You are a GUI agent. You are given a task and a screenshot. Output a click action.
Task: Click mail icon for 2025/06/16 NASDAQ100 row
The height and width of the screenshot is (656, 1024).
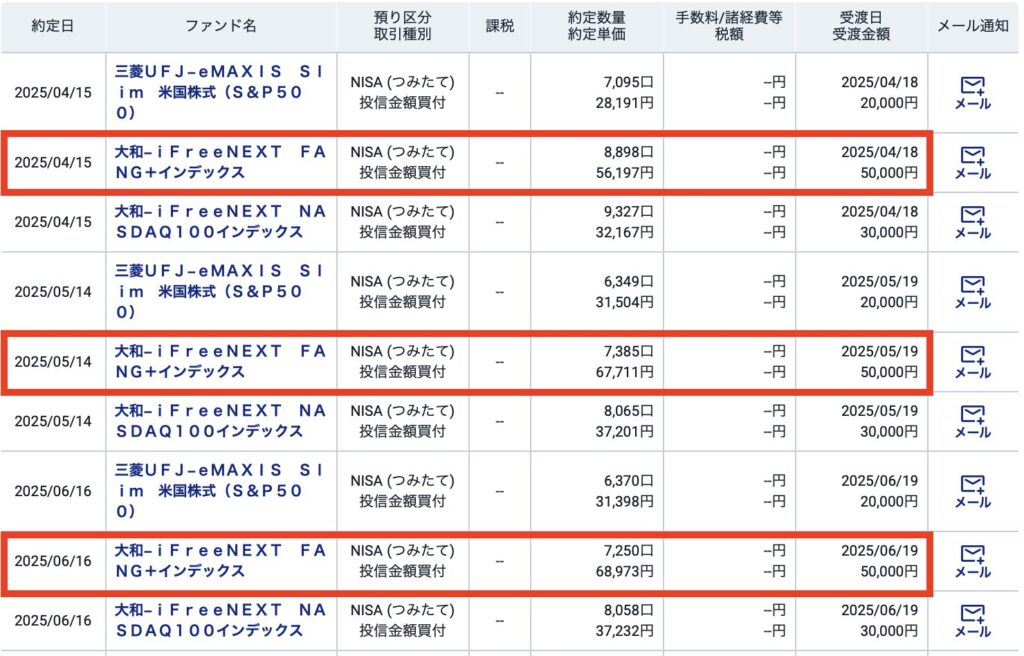972,621
